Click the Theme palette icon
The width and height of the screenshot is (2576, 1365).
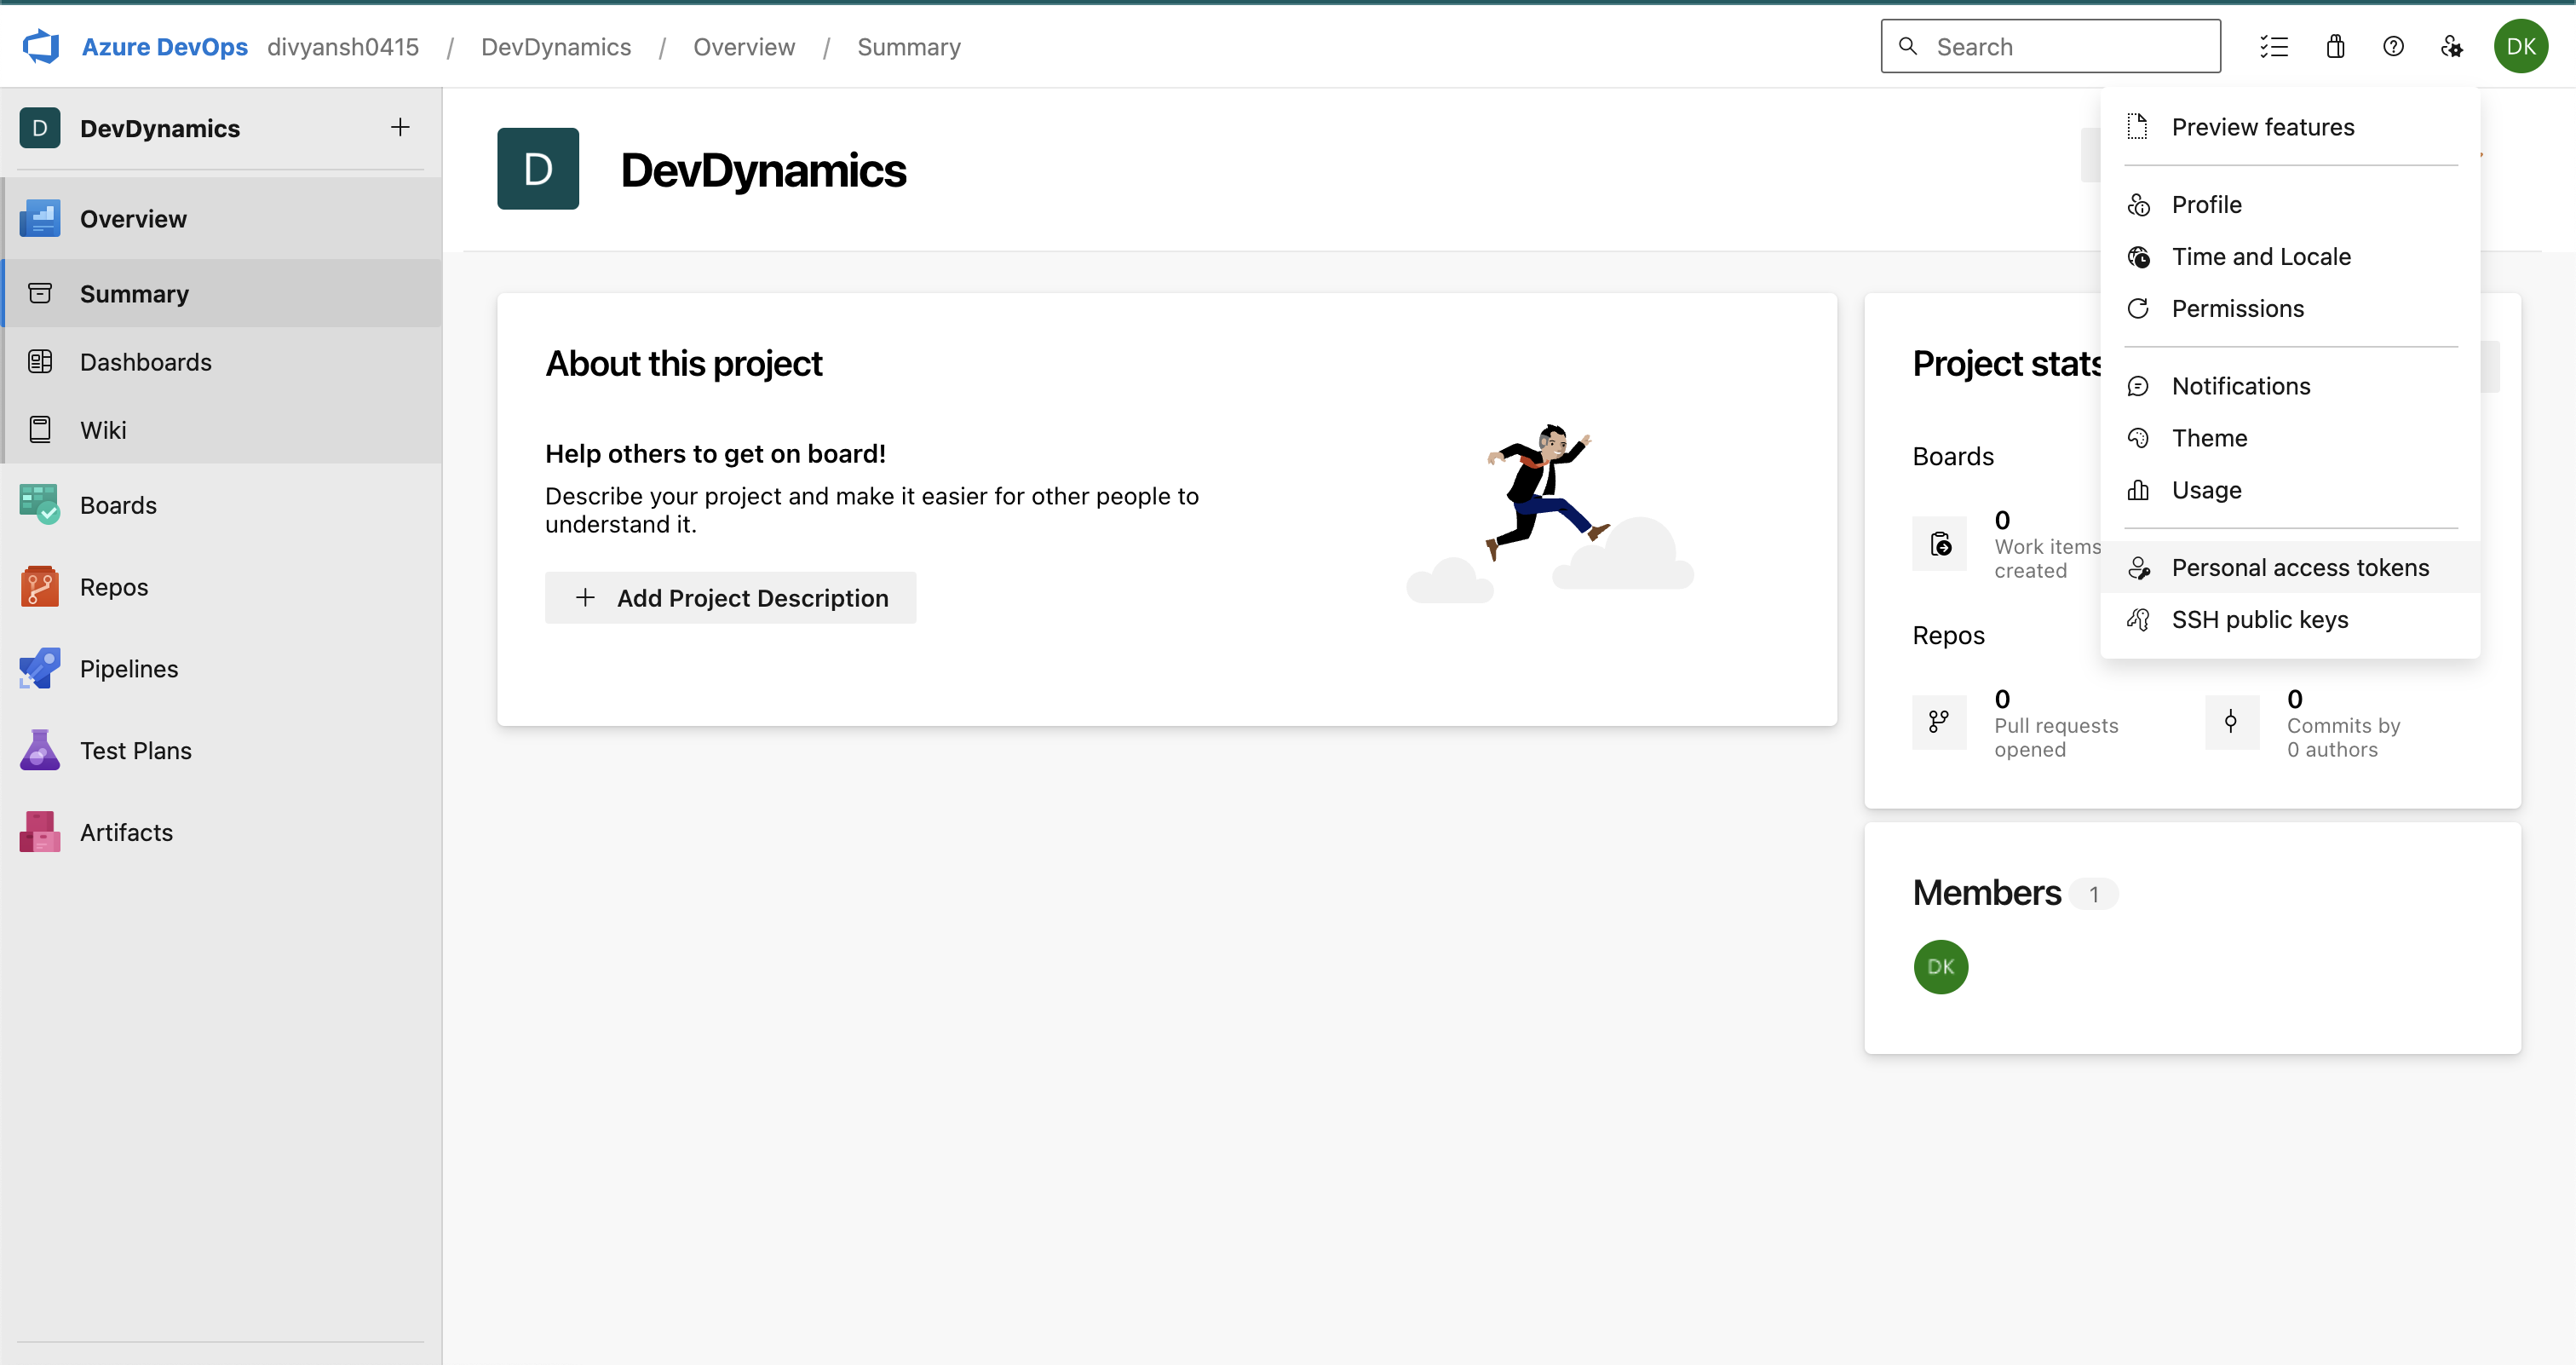2138,438
